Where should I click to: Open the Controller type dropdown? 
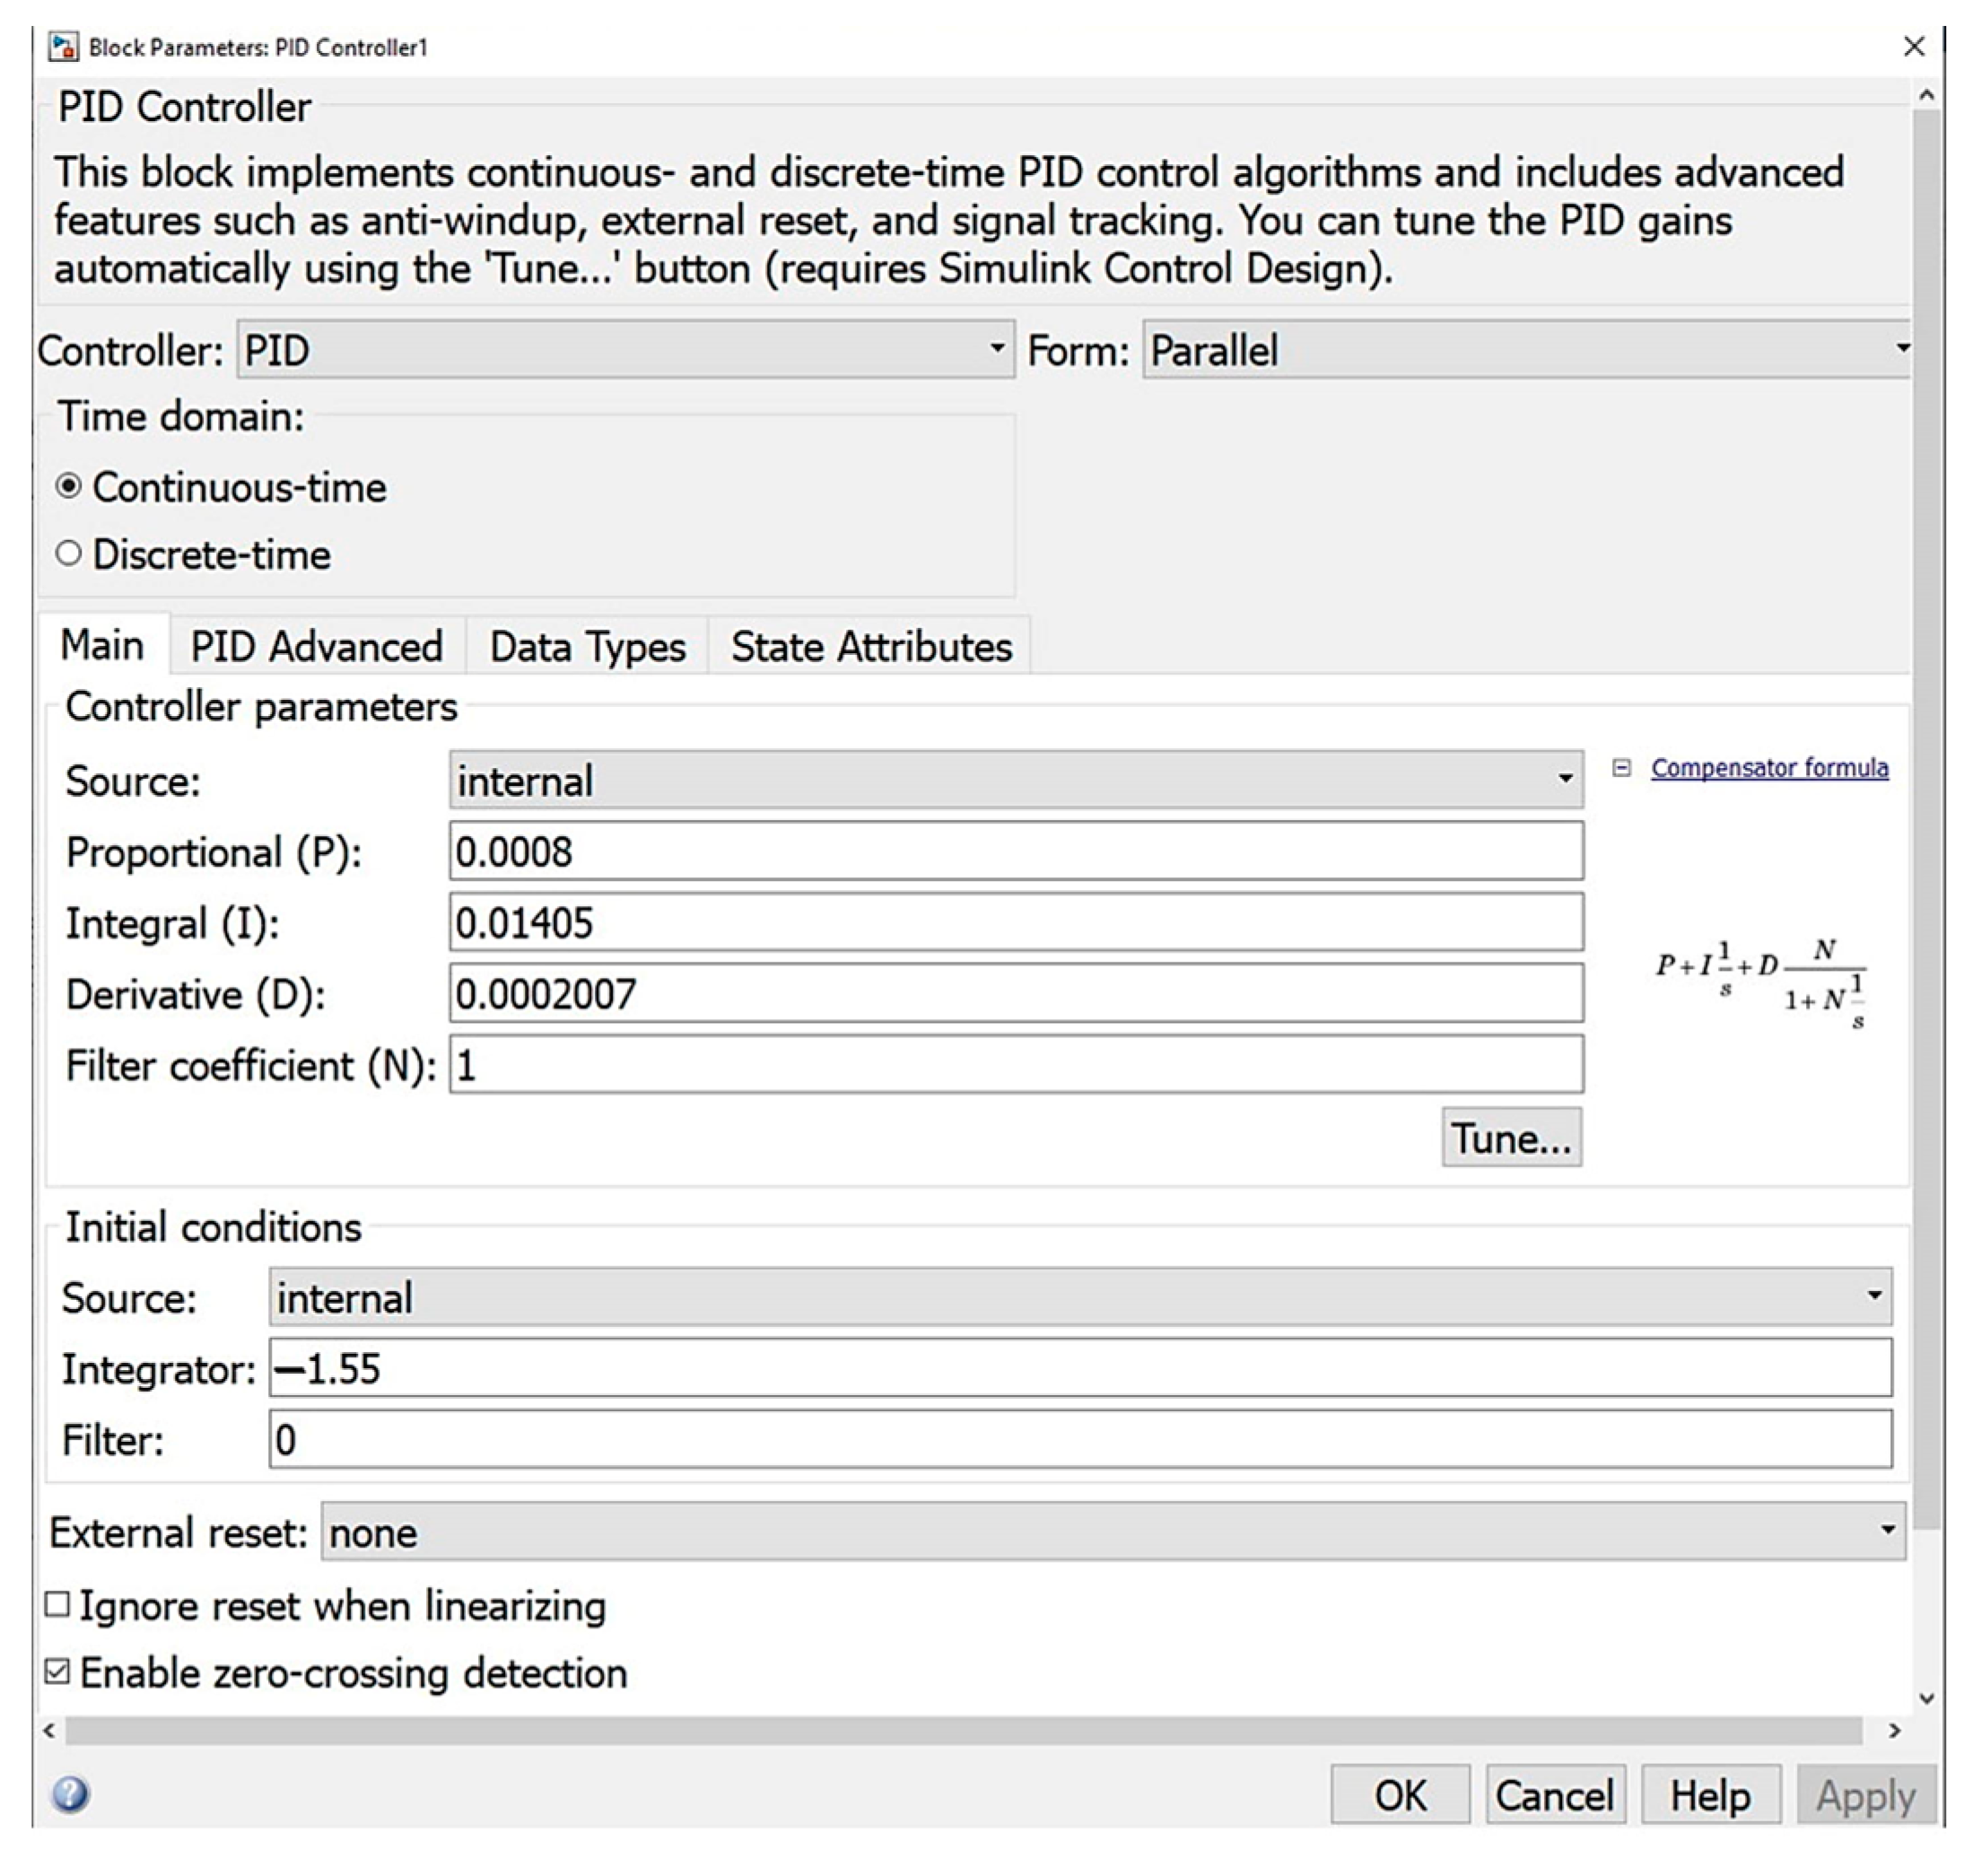[x=625, y=350]
